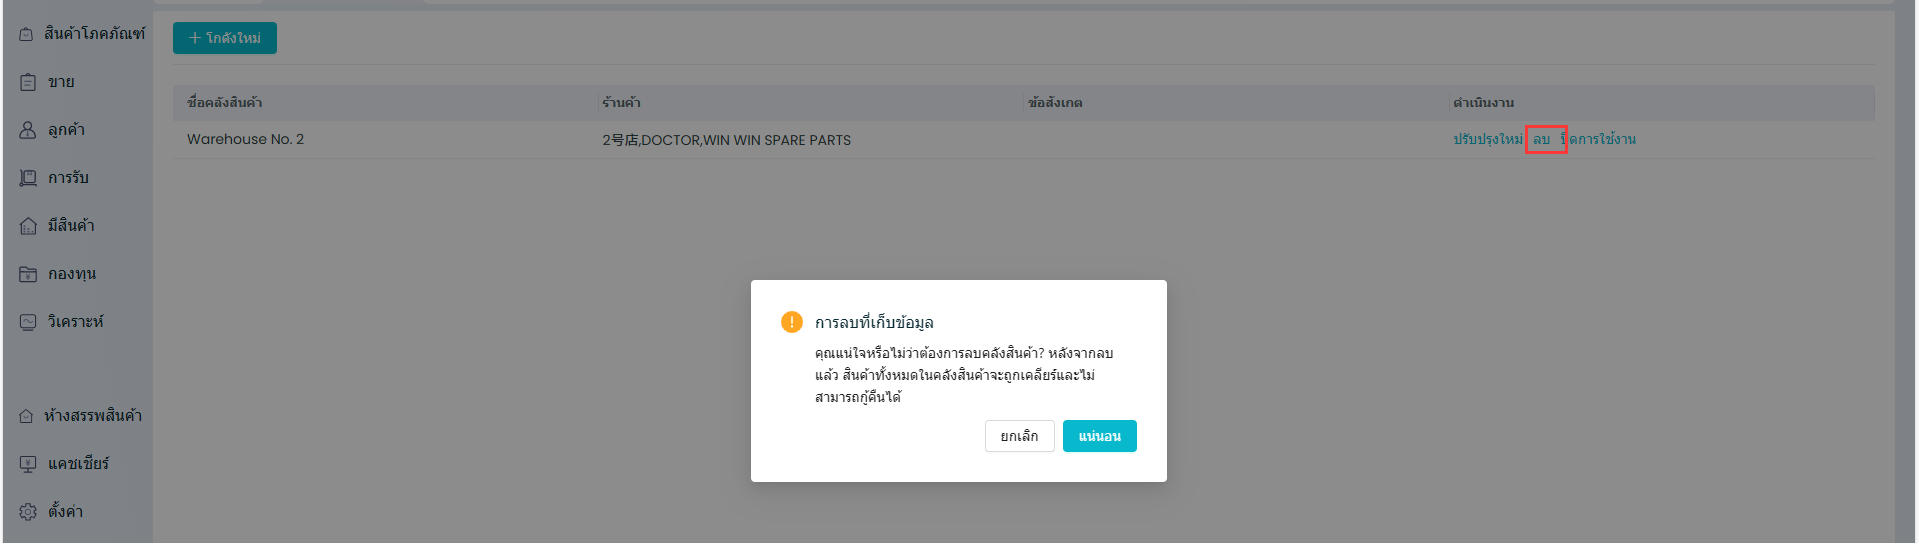Click the ร้านค้า column header

point(621,103)
